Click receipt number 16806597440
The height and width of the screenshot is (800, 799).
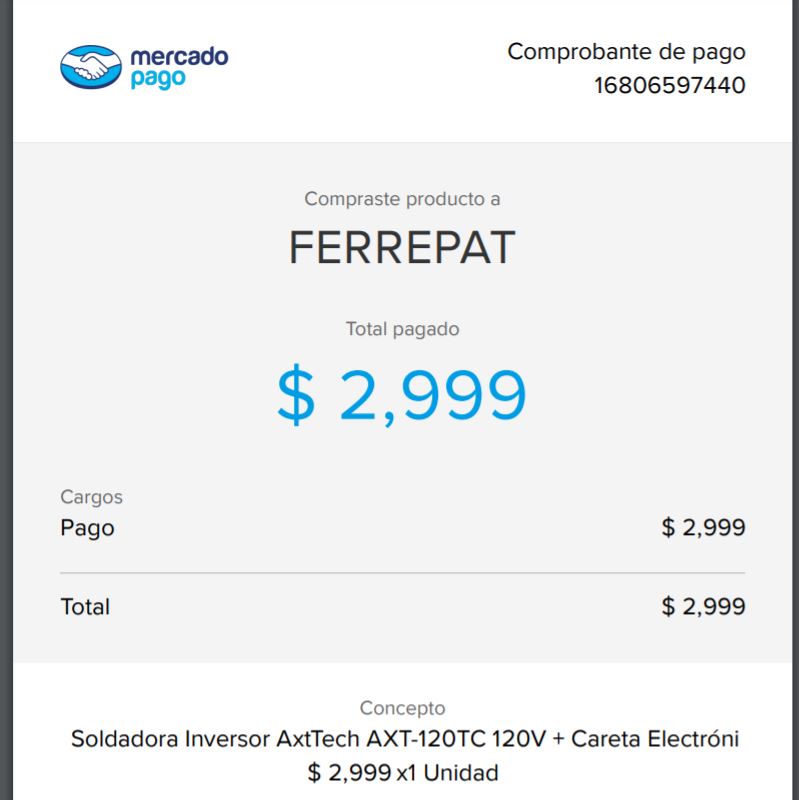(x=669, y=85)
